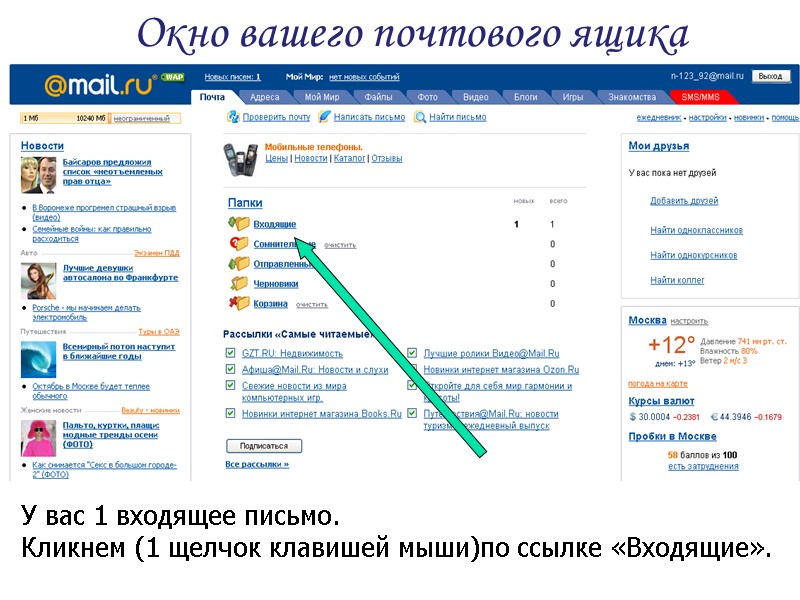Toggle Лучшие ролики Видео@Mail.Ru checkbox
800x600 pixels.
412,353
